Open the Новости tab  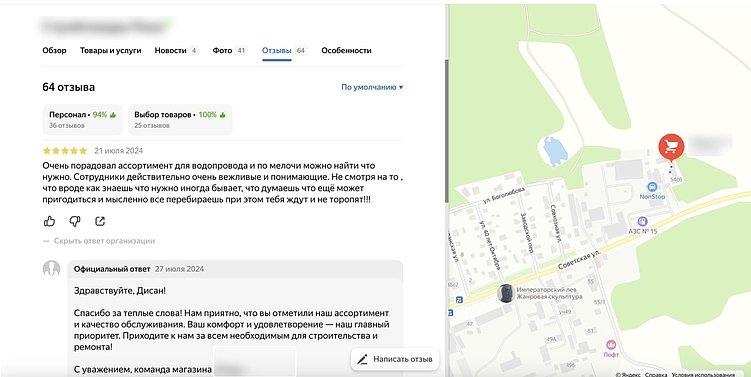point(176,50)
